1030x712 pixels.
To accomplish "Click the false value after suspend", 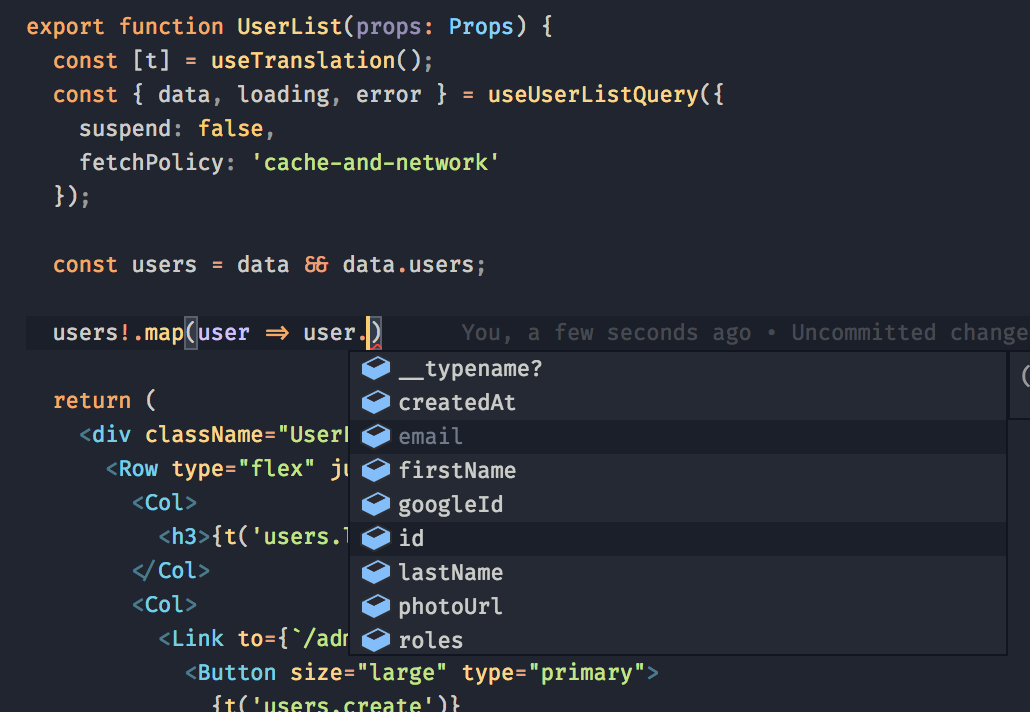I will [230, 129].
